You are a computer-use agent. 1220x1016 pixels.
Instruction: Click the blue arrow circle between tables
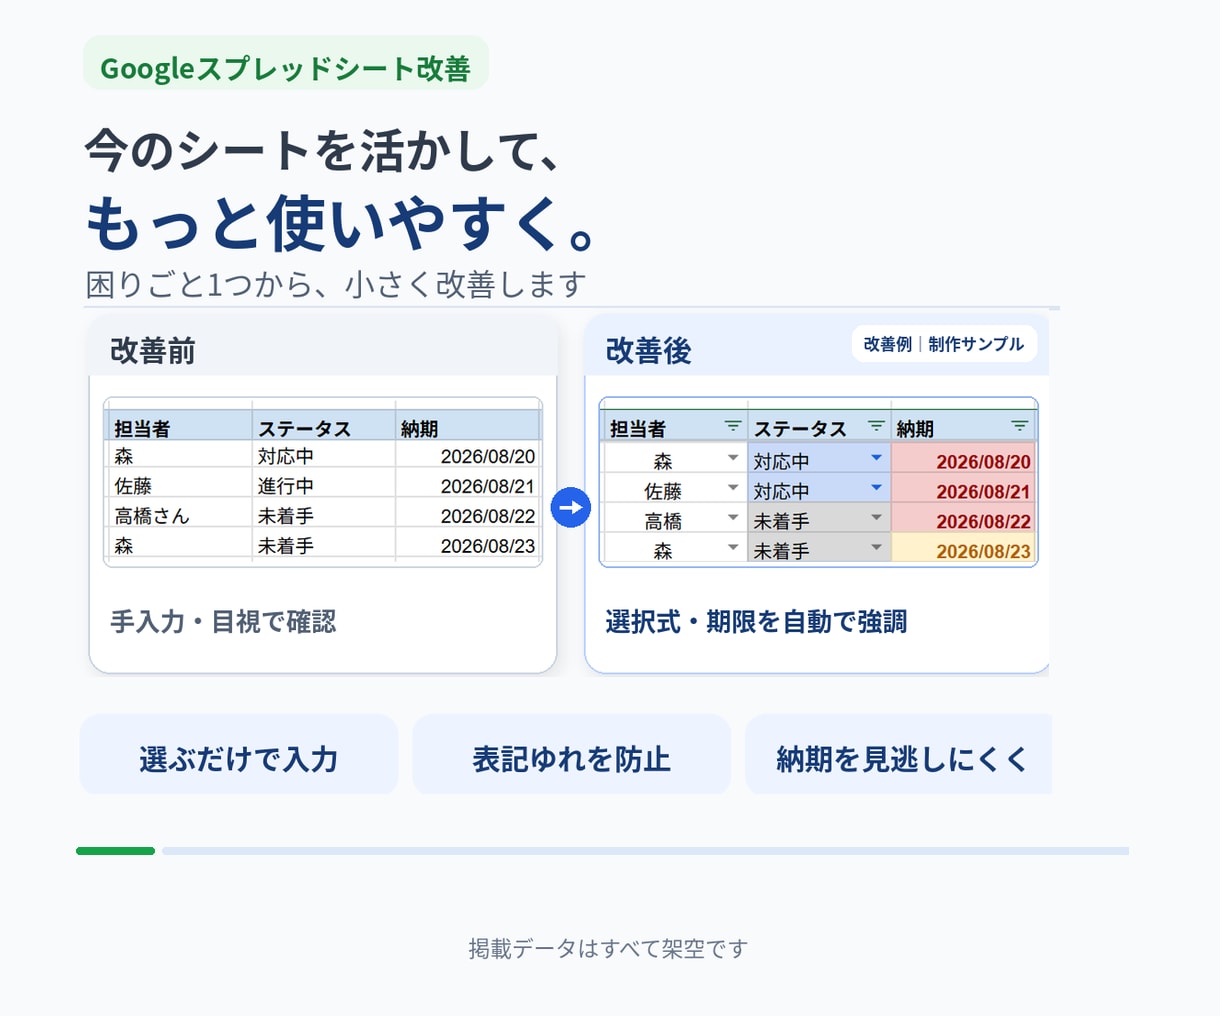571,508
